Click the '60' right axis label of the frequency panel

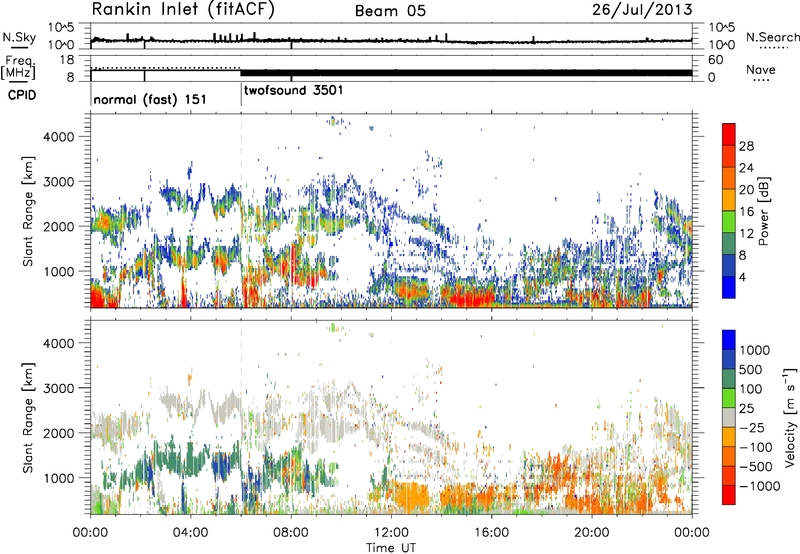click(x=715, y=60)
